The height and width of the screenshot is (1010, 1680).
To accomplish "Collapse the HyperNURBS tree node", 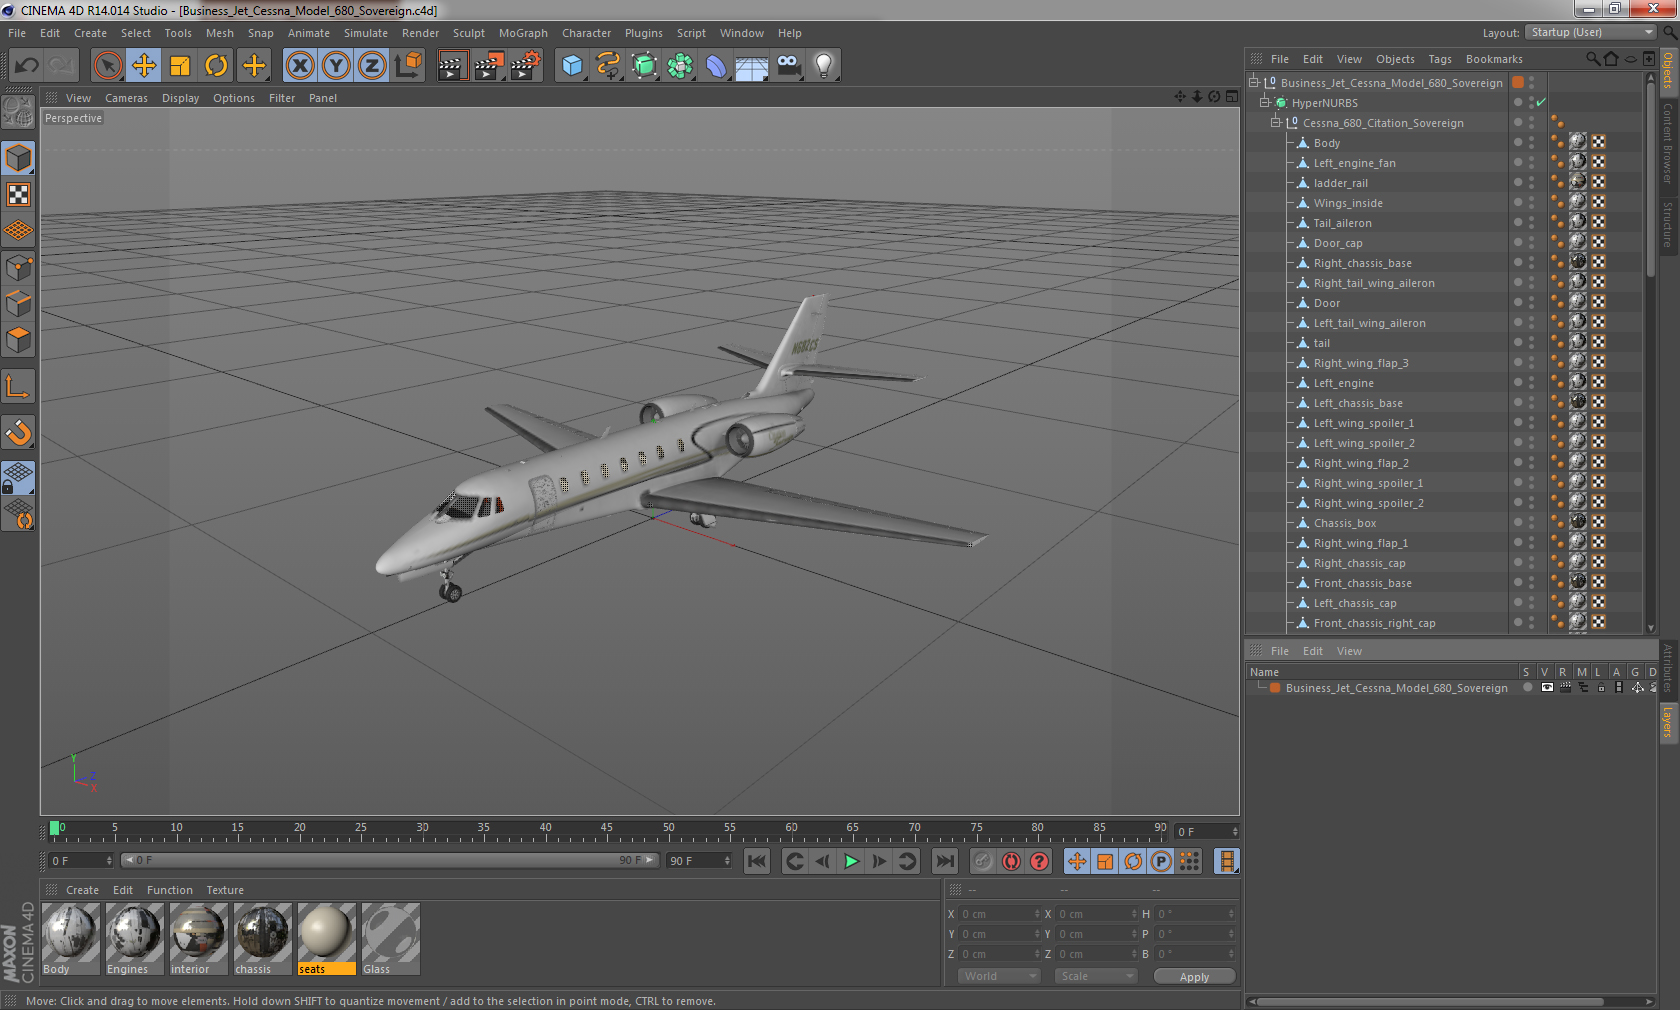I will [x=1264, y=102].
